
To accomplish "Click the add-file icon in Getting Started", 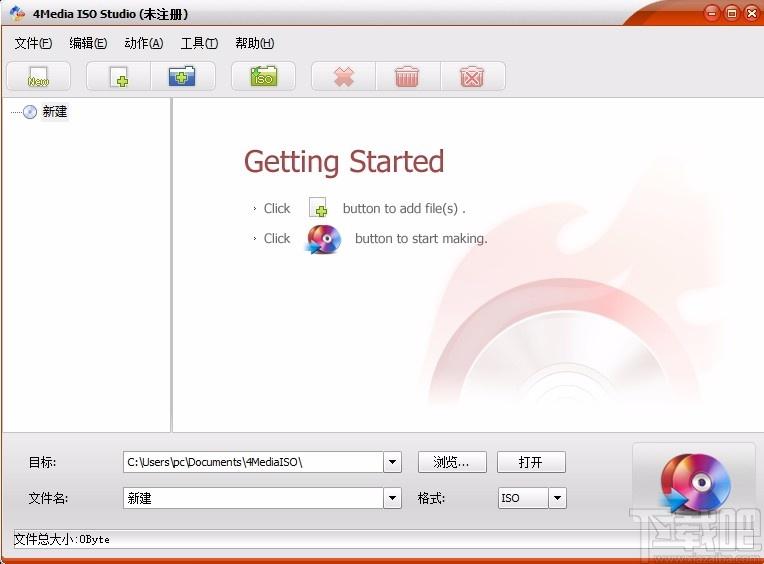I will pos(319,207).
